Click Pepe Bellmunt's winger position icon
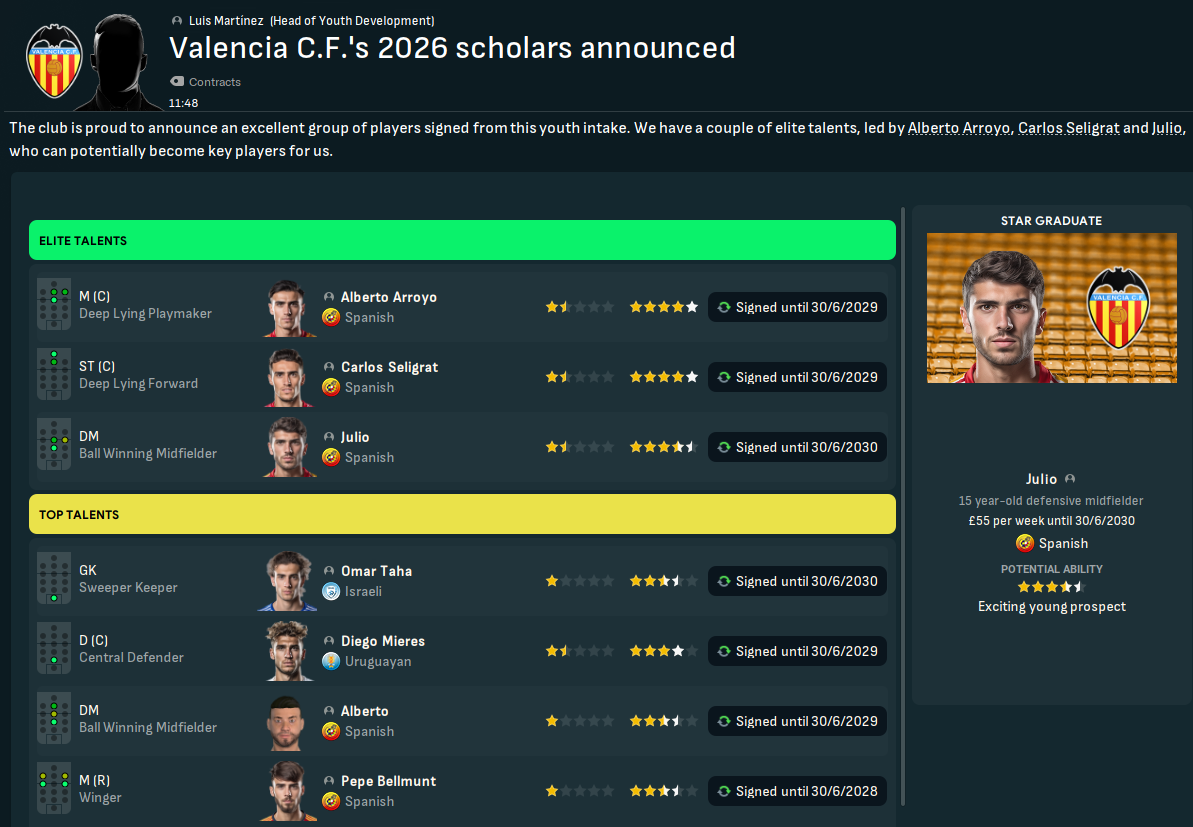Screen dimensions: 1193x827 (x=54, y=788)
